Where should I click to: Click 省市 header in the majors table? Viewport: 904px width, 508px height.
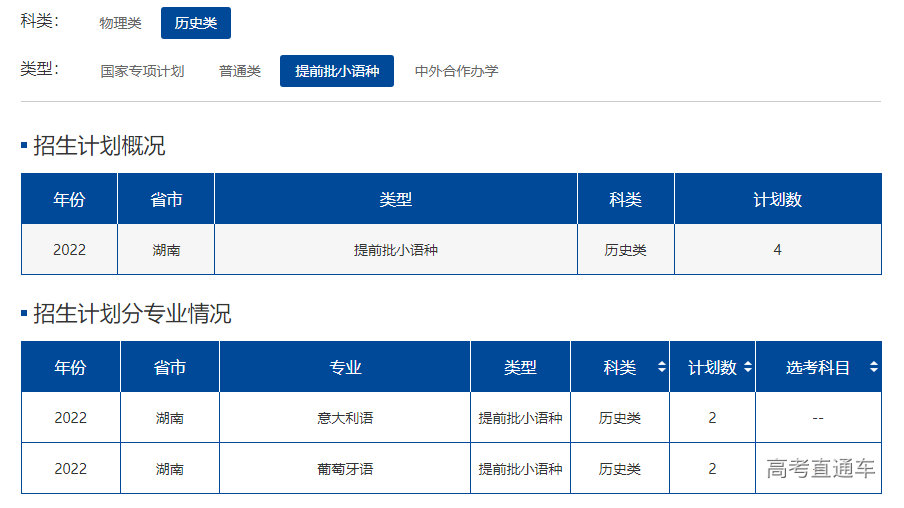169,368
